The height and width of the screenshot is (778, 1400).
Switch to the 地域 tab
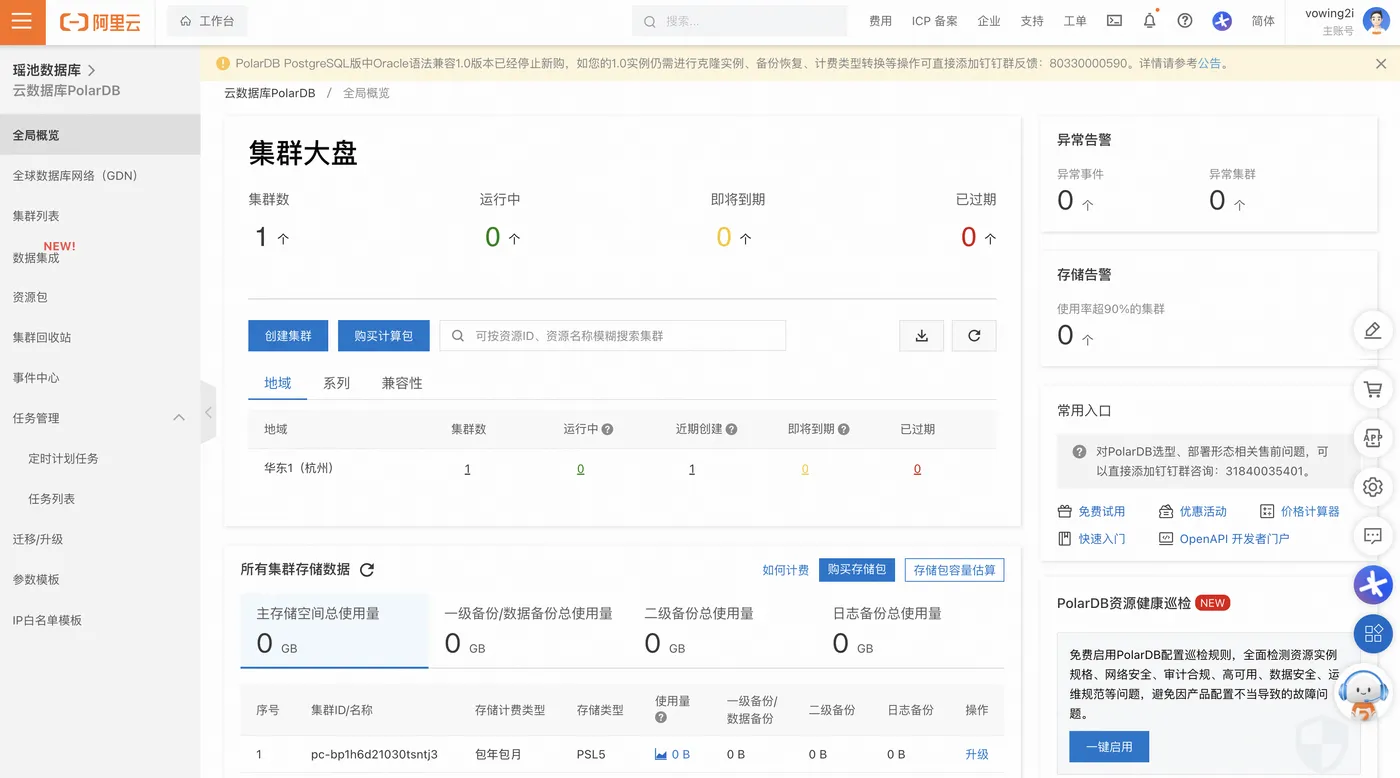277,383
